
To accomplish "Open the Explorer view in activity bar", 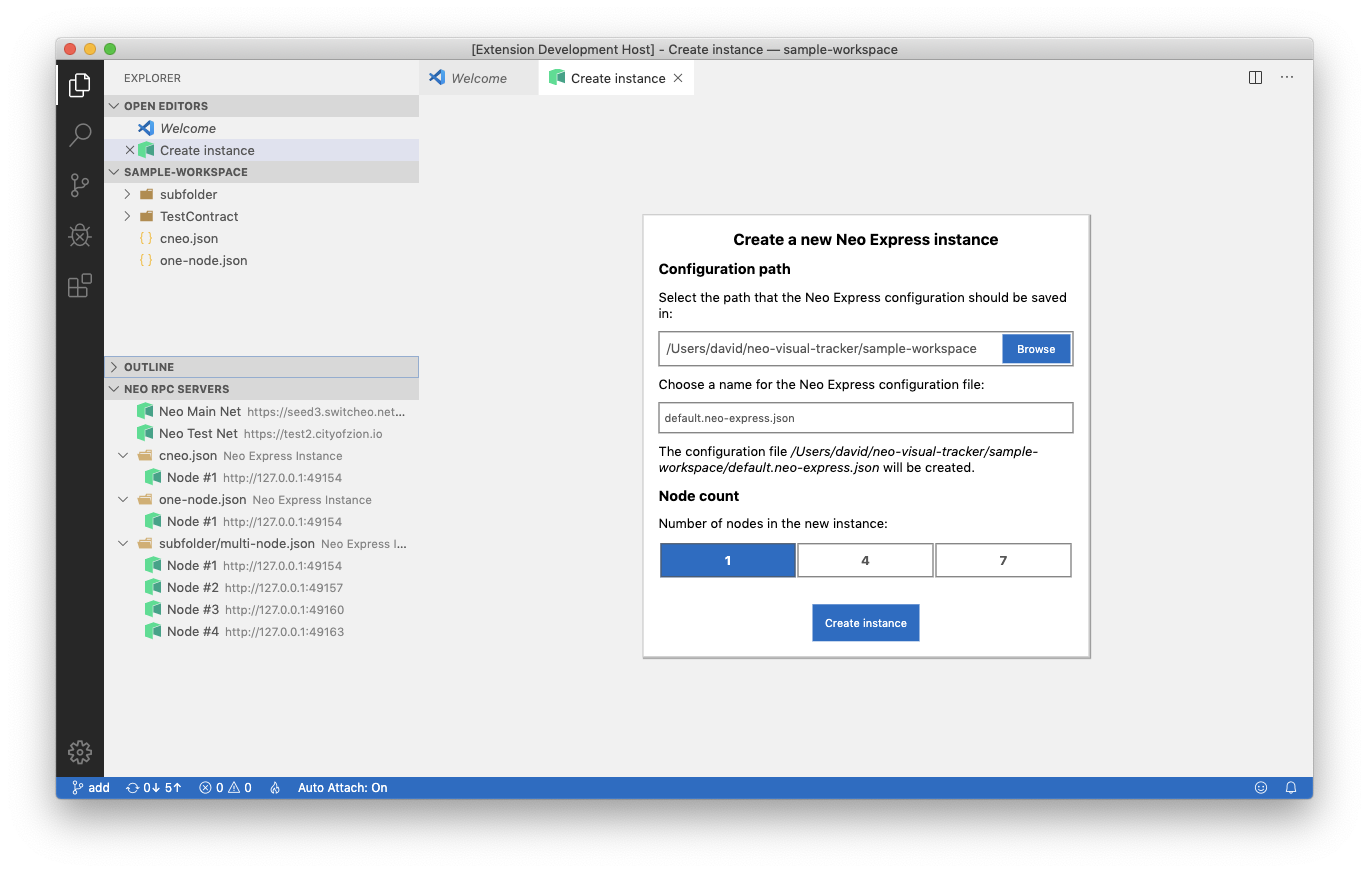I will (x=80, y=86).
